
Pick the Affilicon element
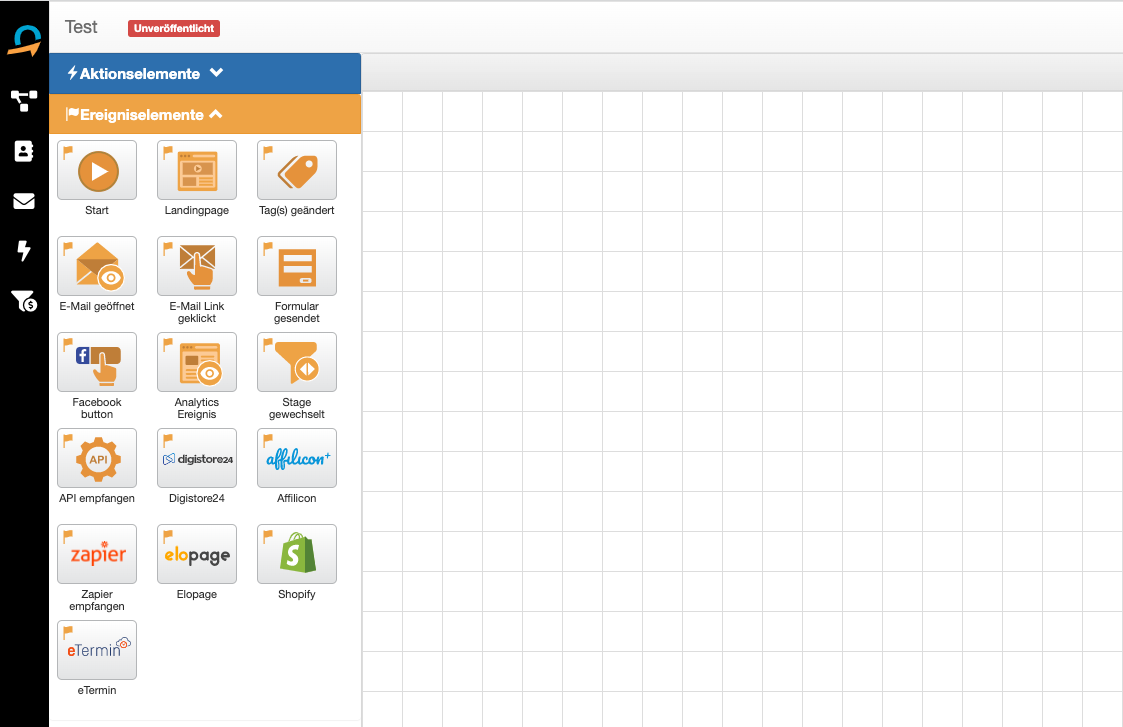(297, 458)
